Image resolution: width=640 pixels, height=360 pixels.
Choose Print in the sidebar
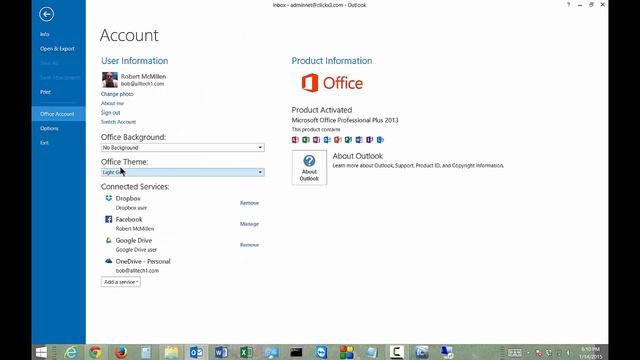click(x=45, y=92)
